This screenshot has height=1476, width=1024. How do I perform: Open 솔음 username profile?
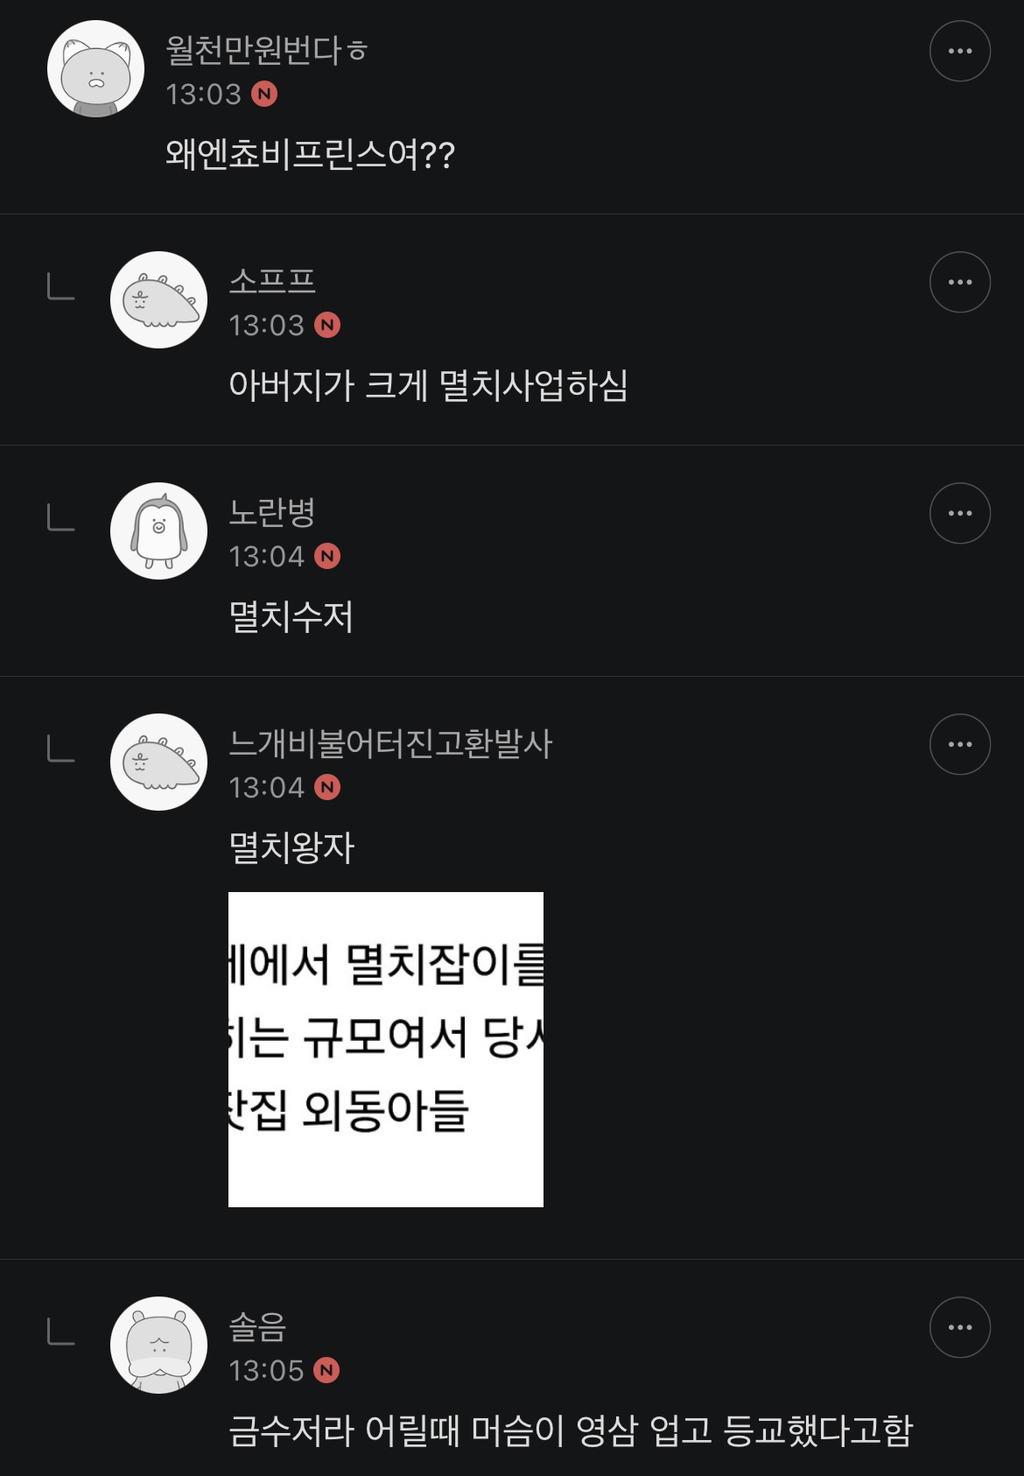258,1327
